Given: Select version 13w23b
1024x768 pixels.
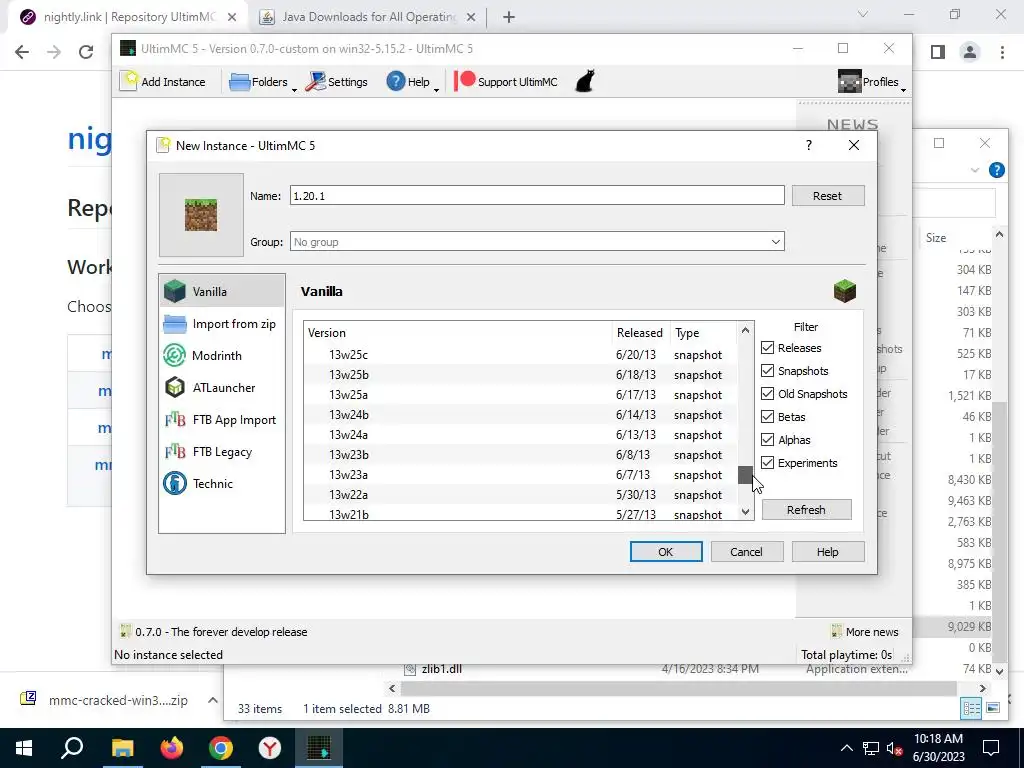Looking at the screenshot, I should tap(520, 455).
